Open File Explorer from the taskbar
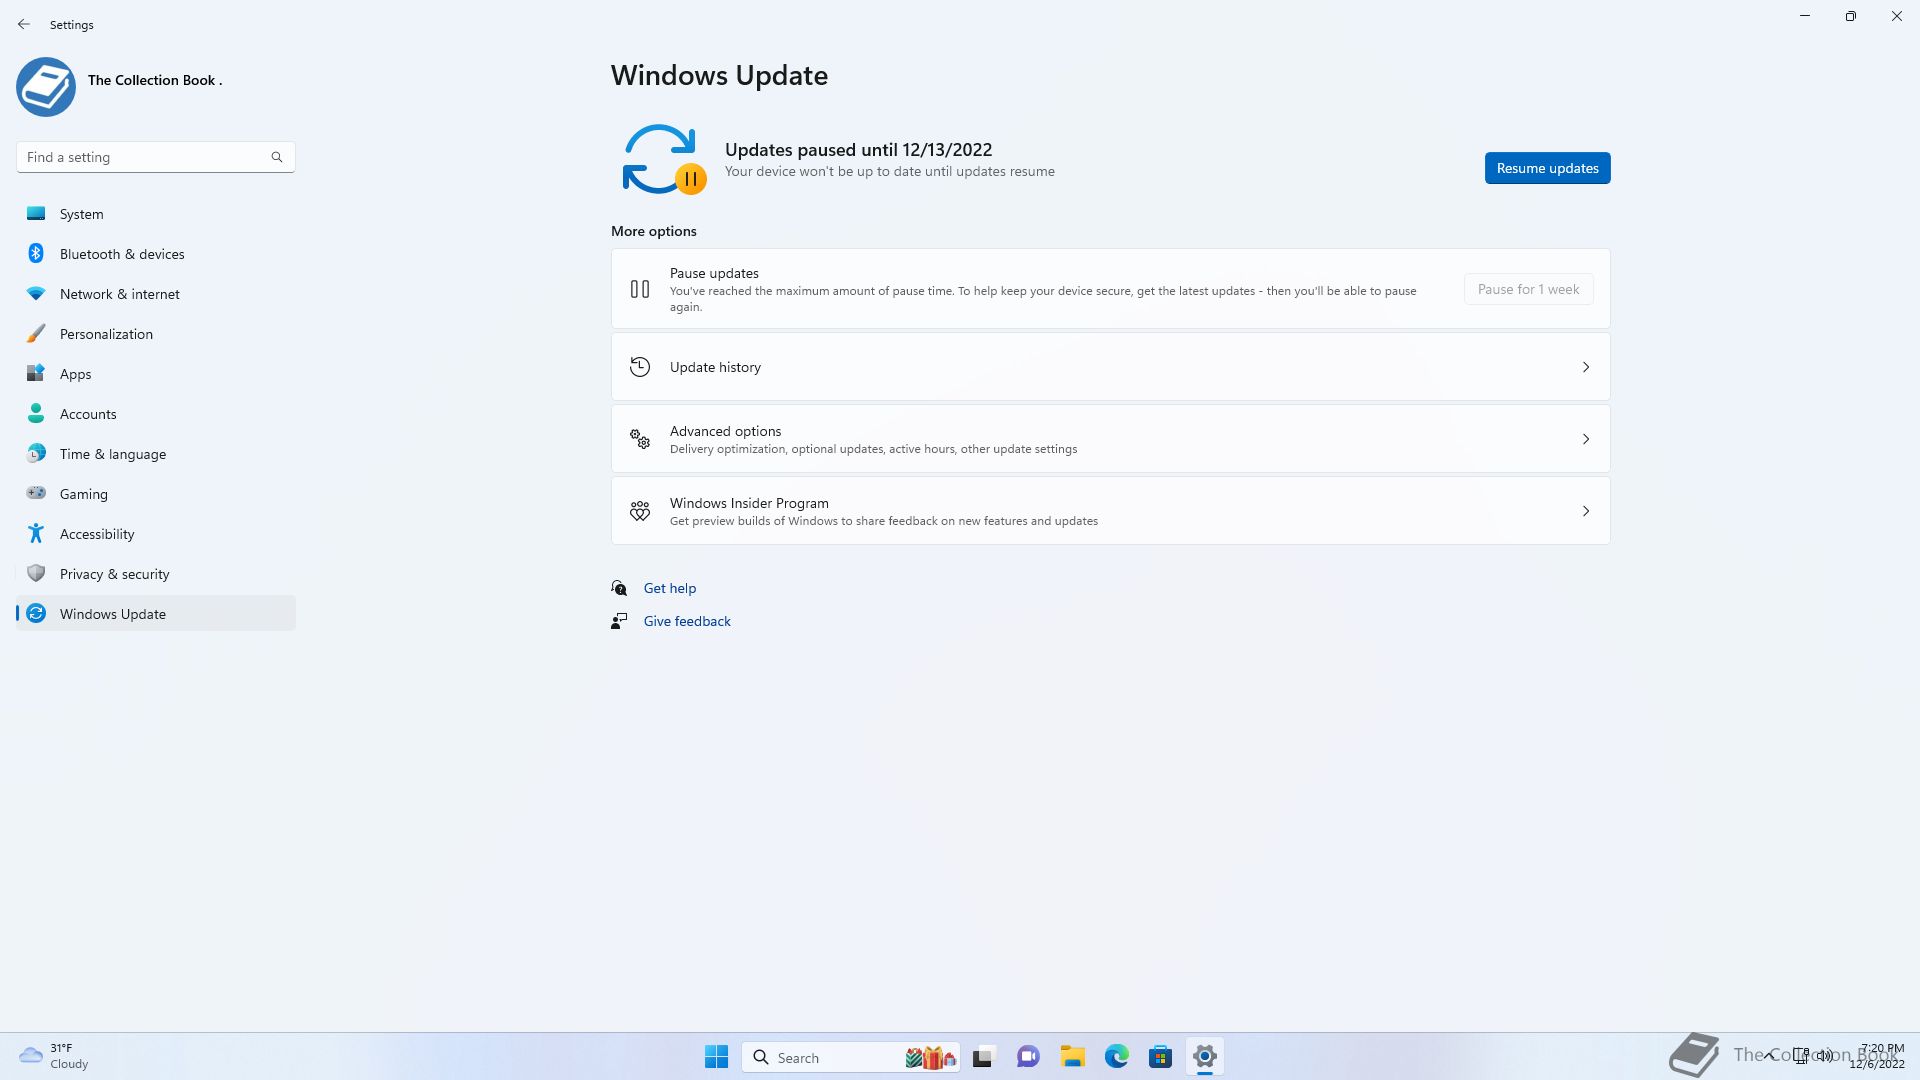Screen dimensions: 1920x1080 (x=1072, y=1057)
